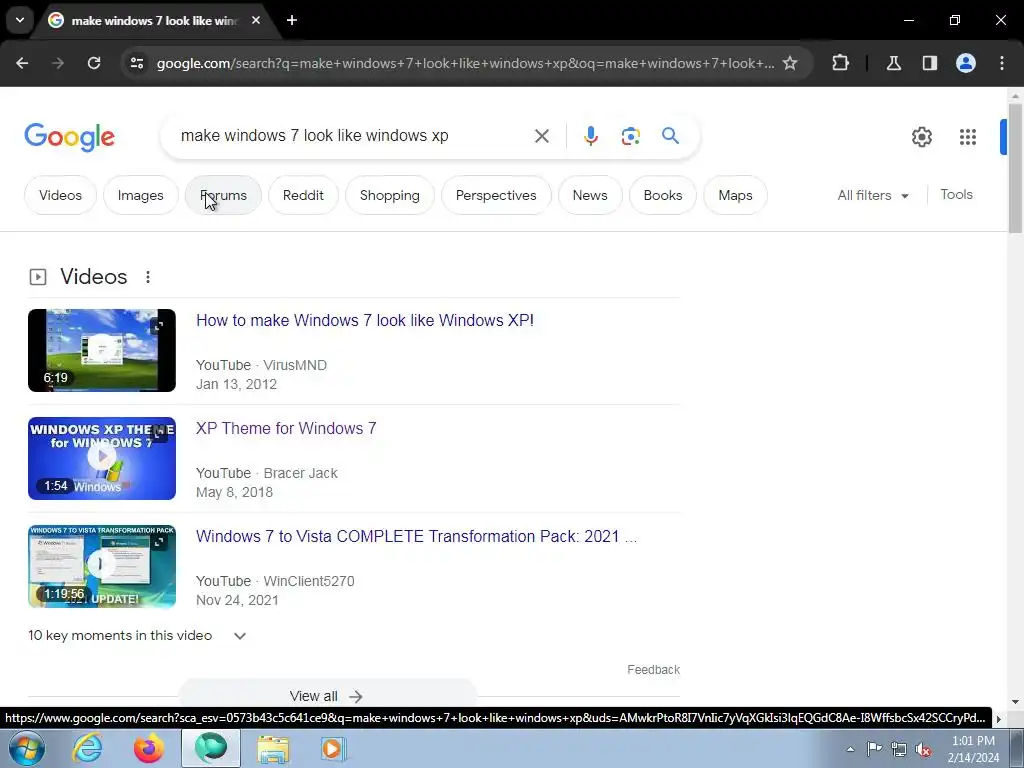Open the network tray icon
The width and height of the screenshot is (1024, 768).
(x=899, y=749)
